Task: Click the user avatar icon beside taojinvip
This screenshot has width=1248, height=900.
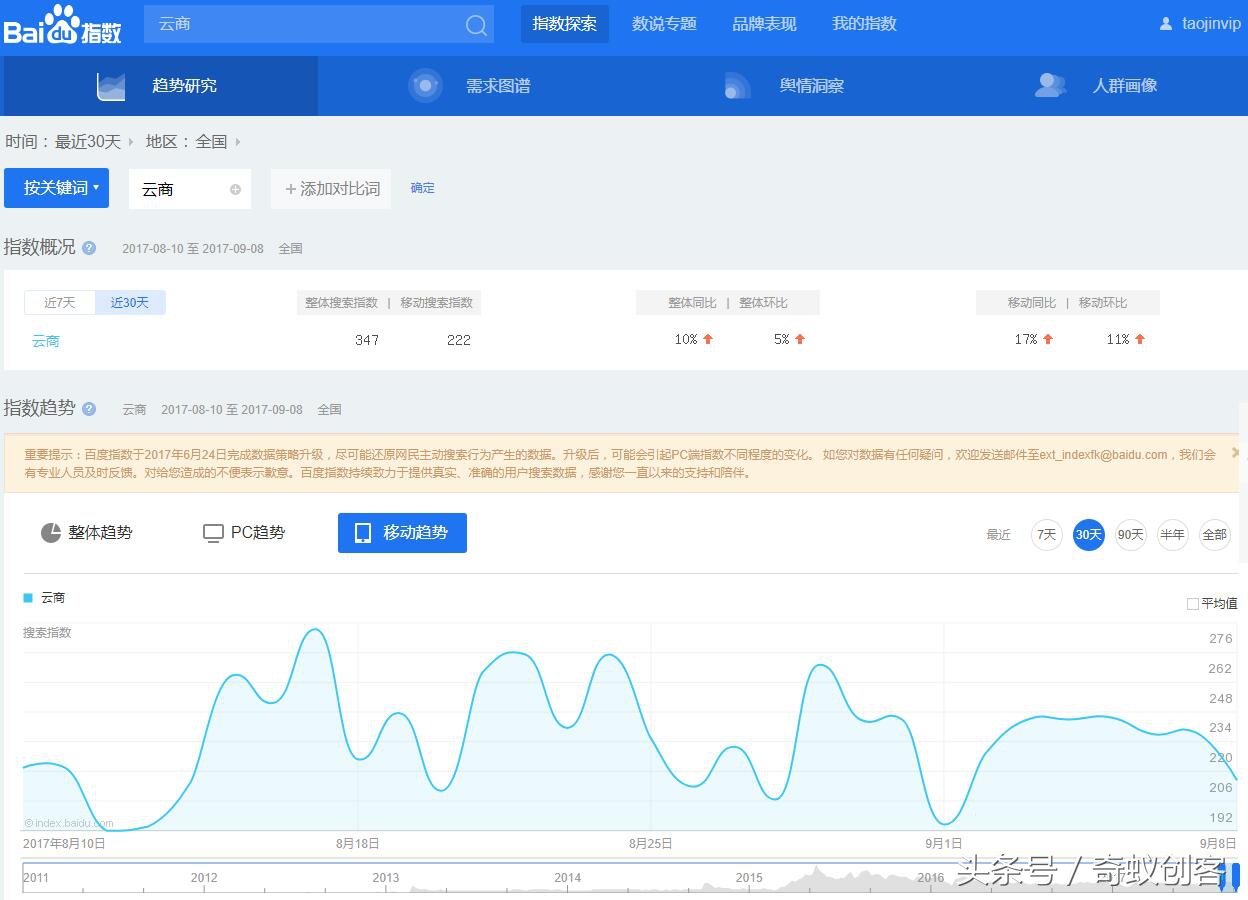Action: (x=1166, y=24)
